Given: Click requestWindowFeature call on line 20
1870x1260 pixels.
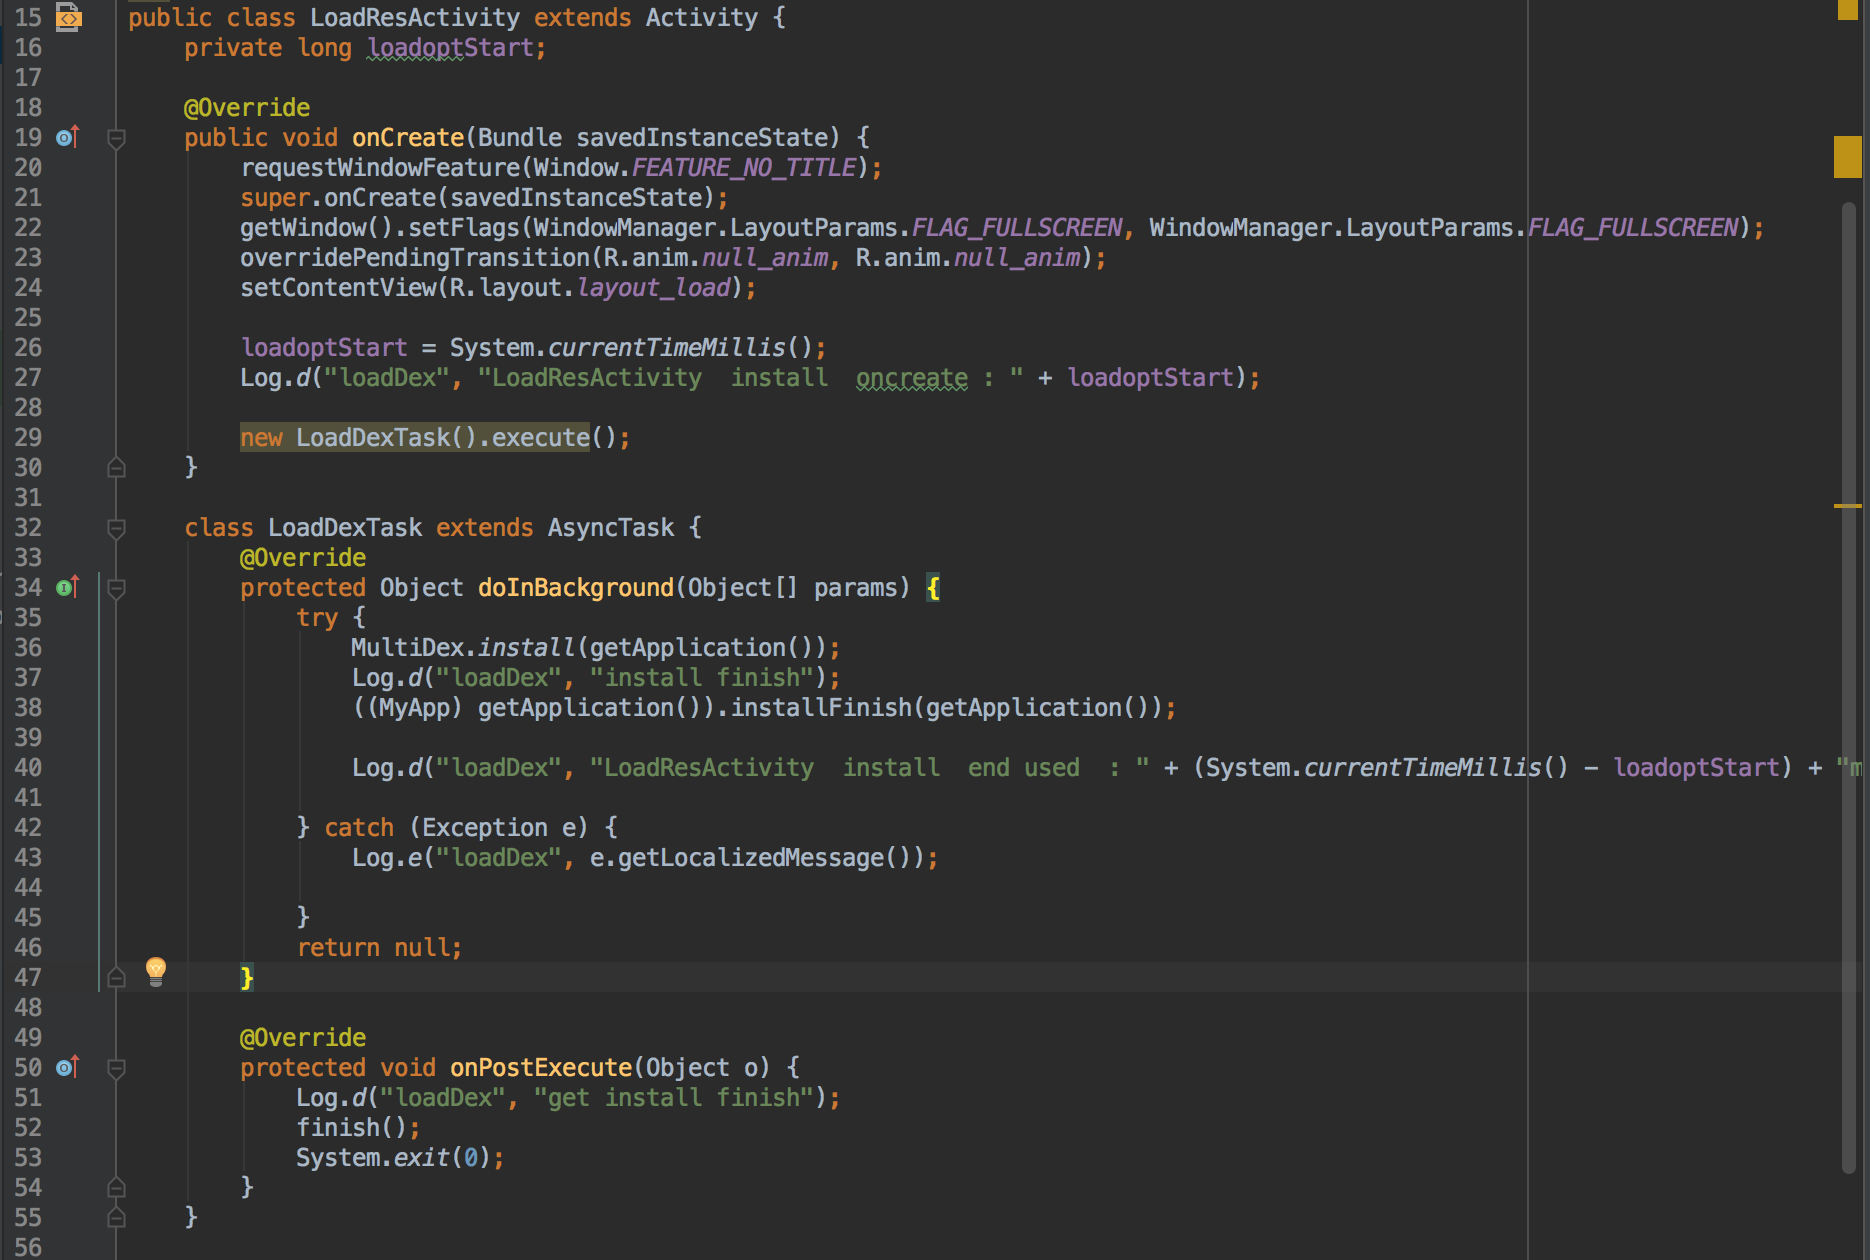Looking at the screenshot, I should click(380, 167).
